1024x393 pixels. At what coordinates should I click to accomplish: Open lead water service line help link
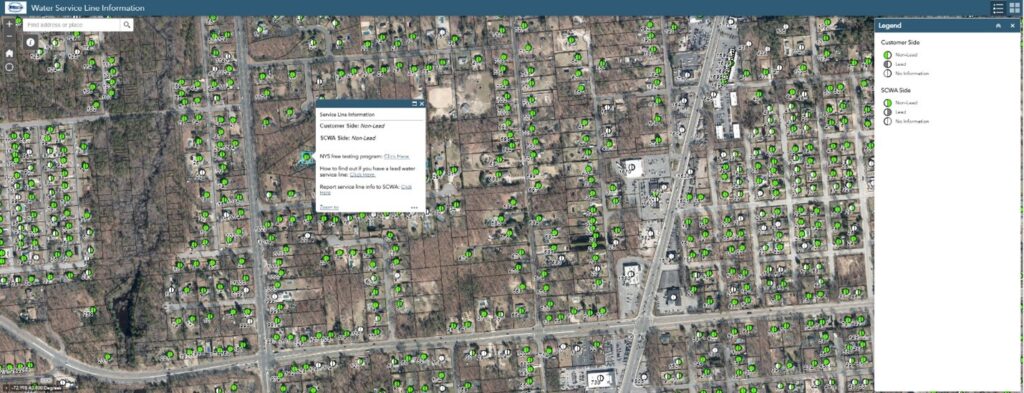362,174
